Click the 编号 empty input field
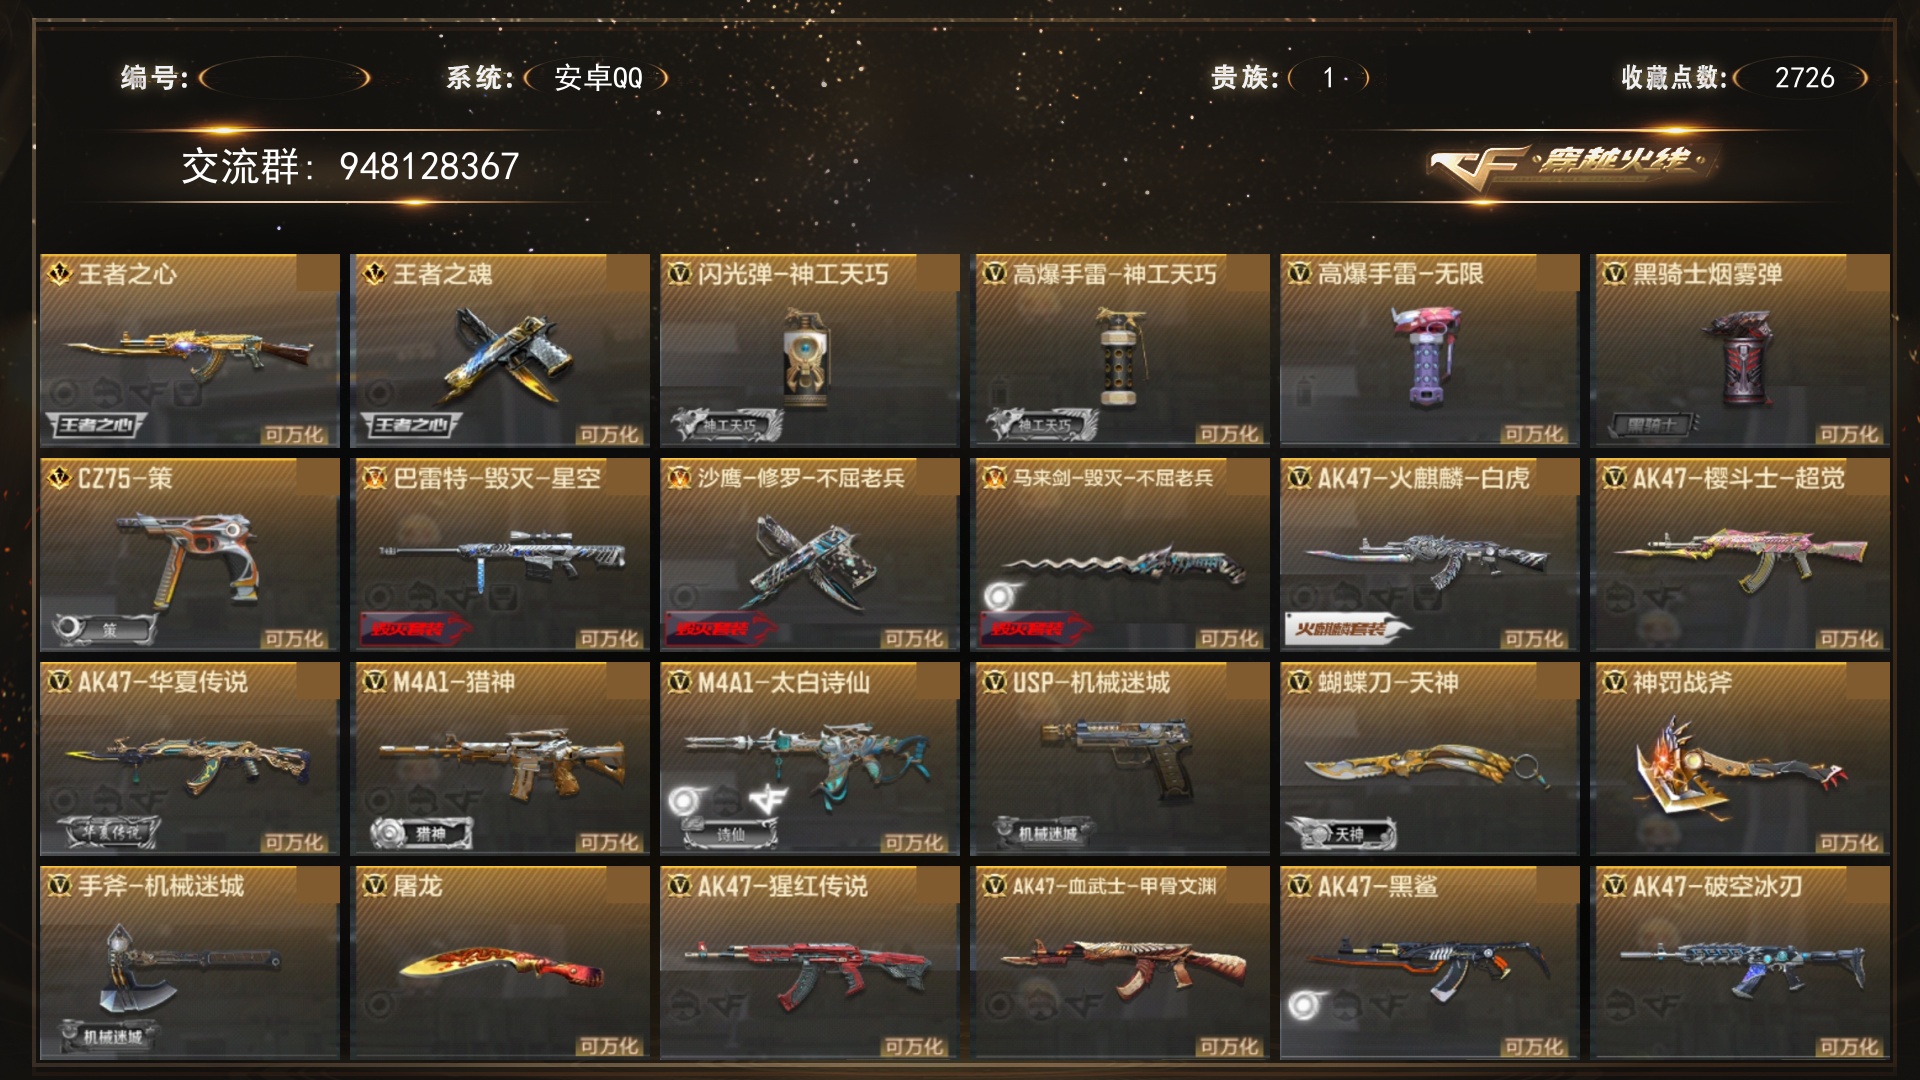 click(x=285, y=77)
